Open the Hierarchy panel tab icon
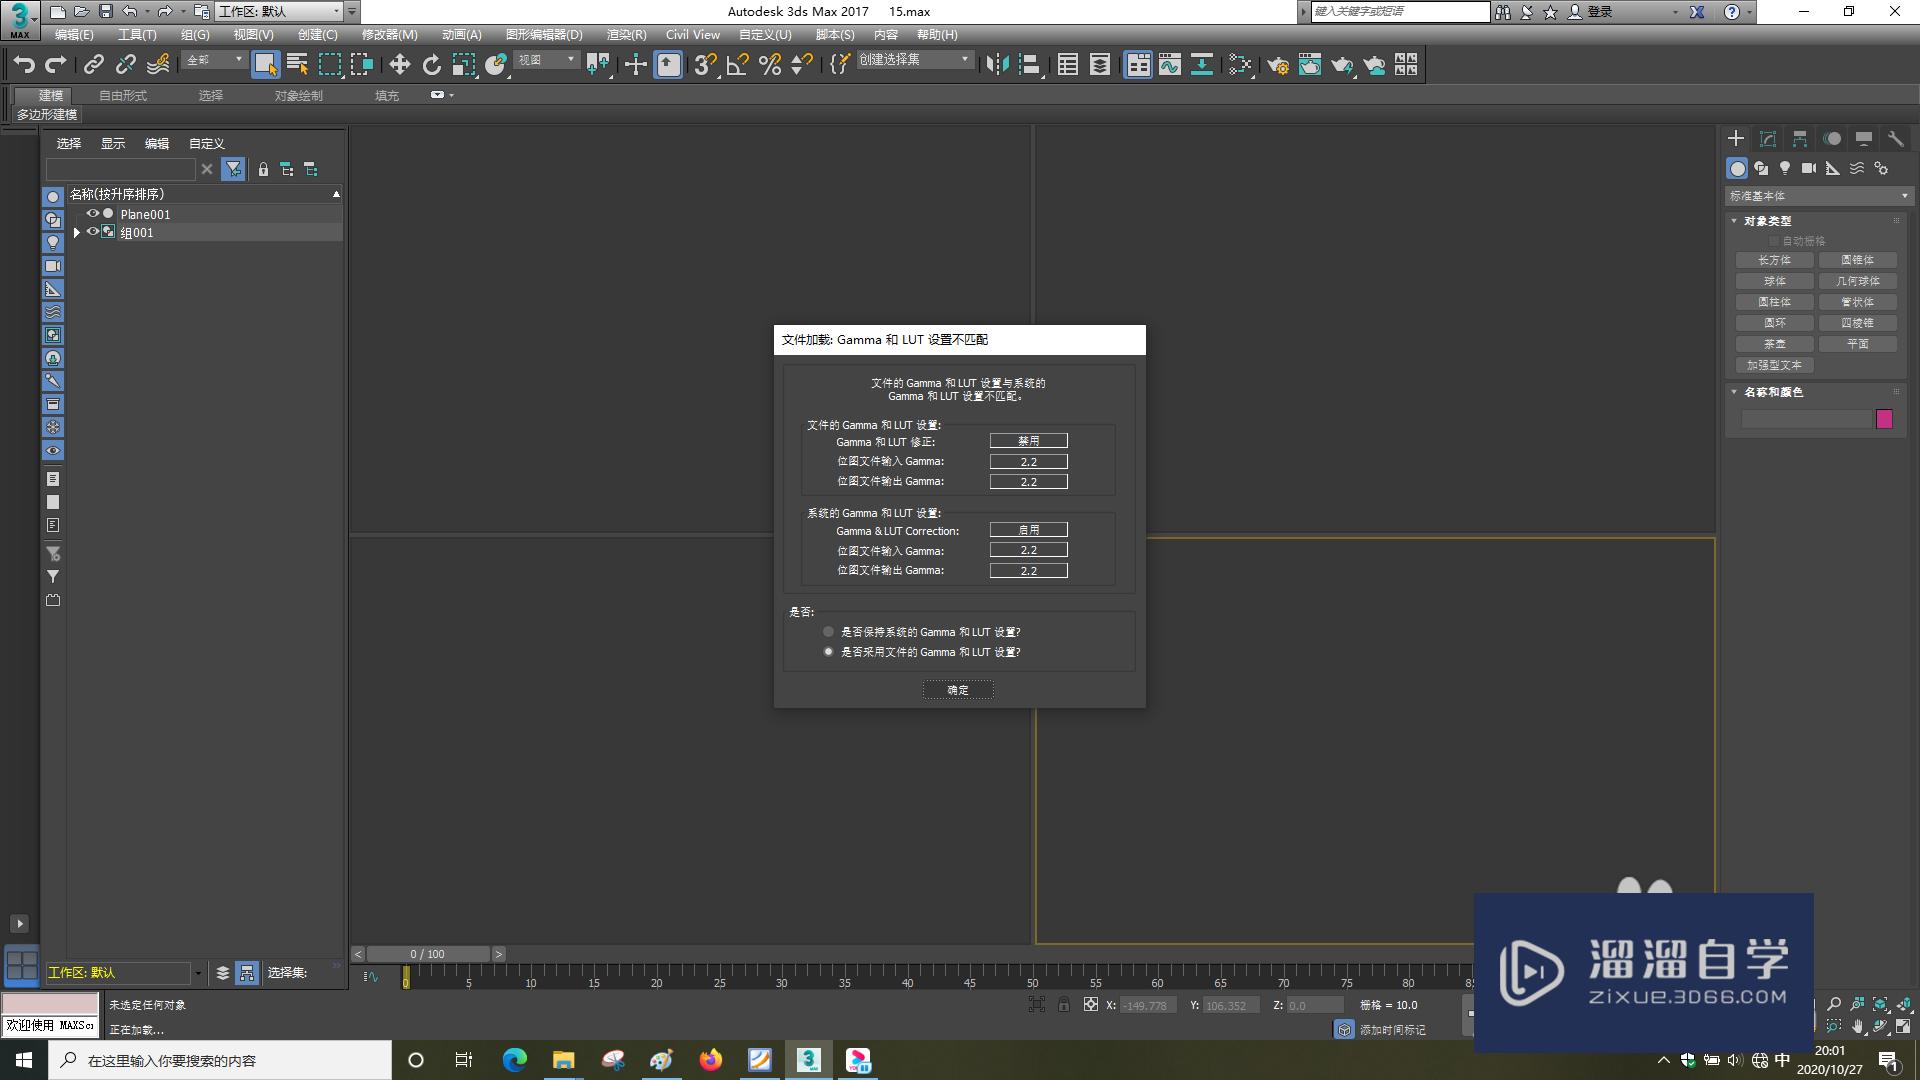1920x1080 pixels. (x=1800, y=139)
